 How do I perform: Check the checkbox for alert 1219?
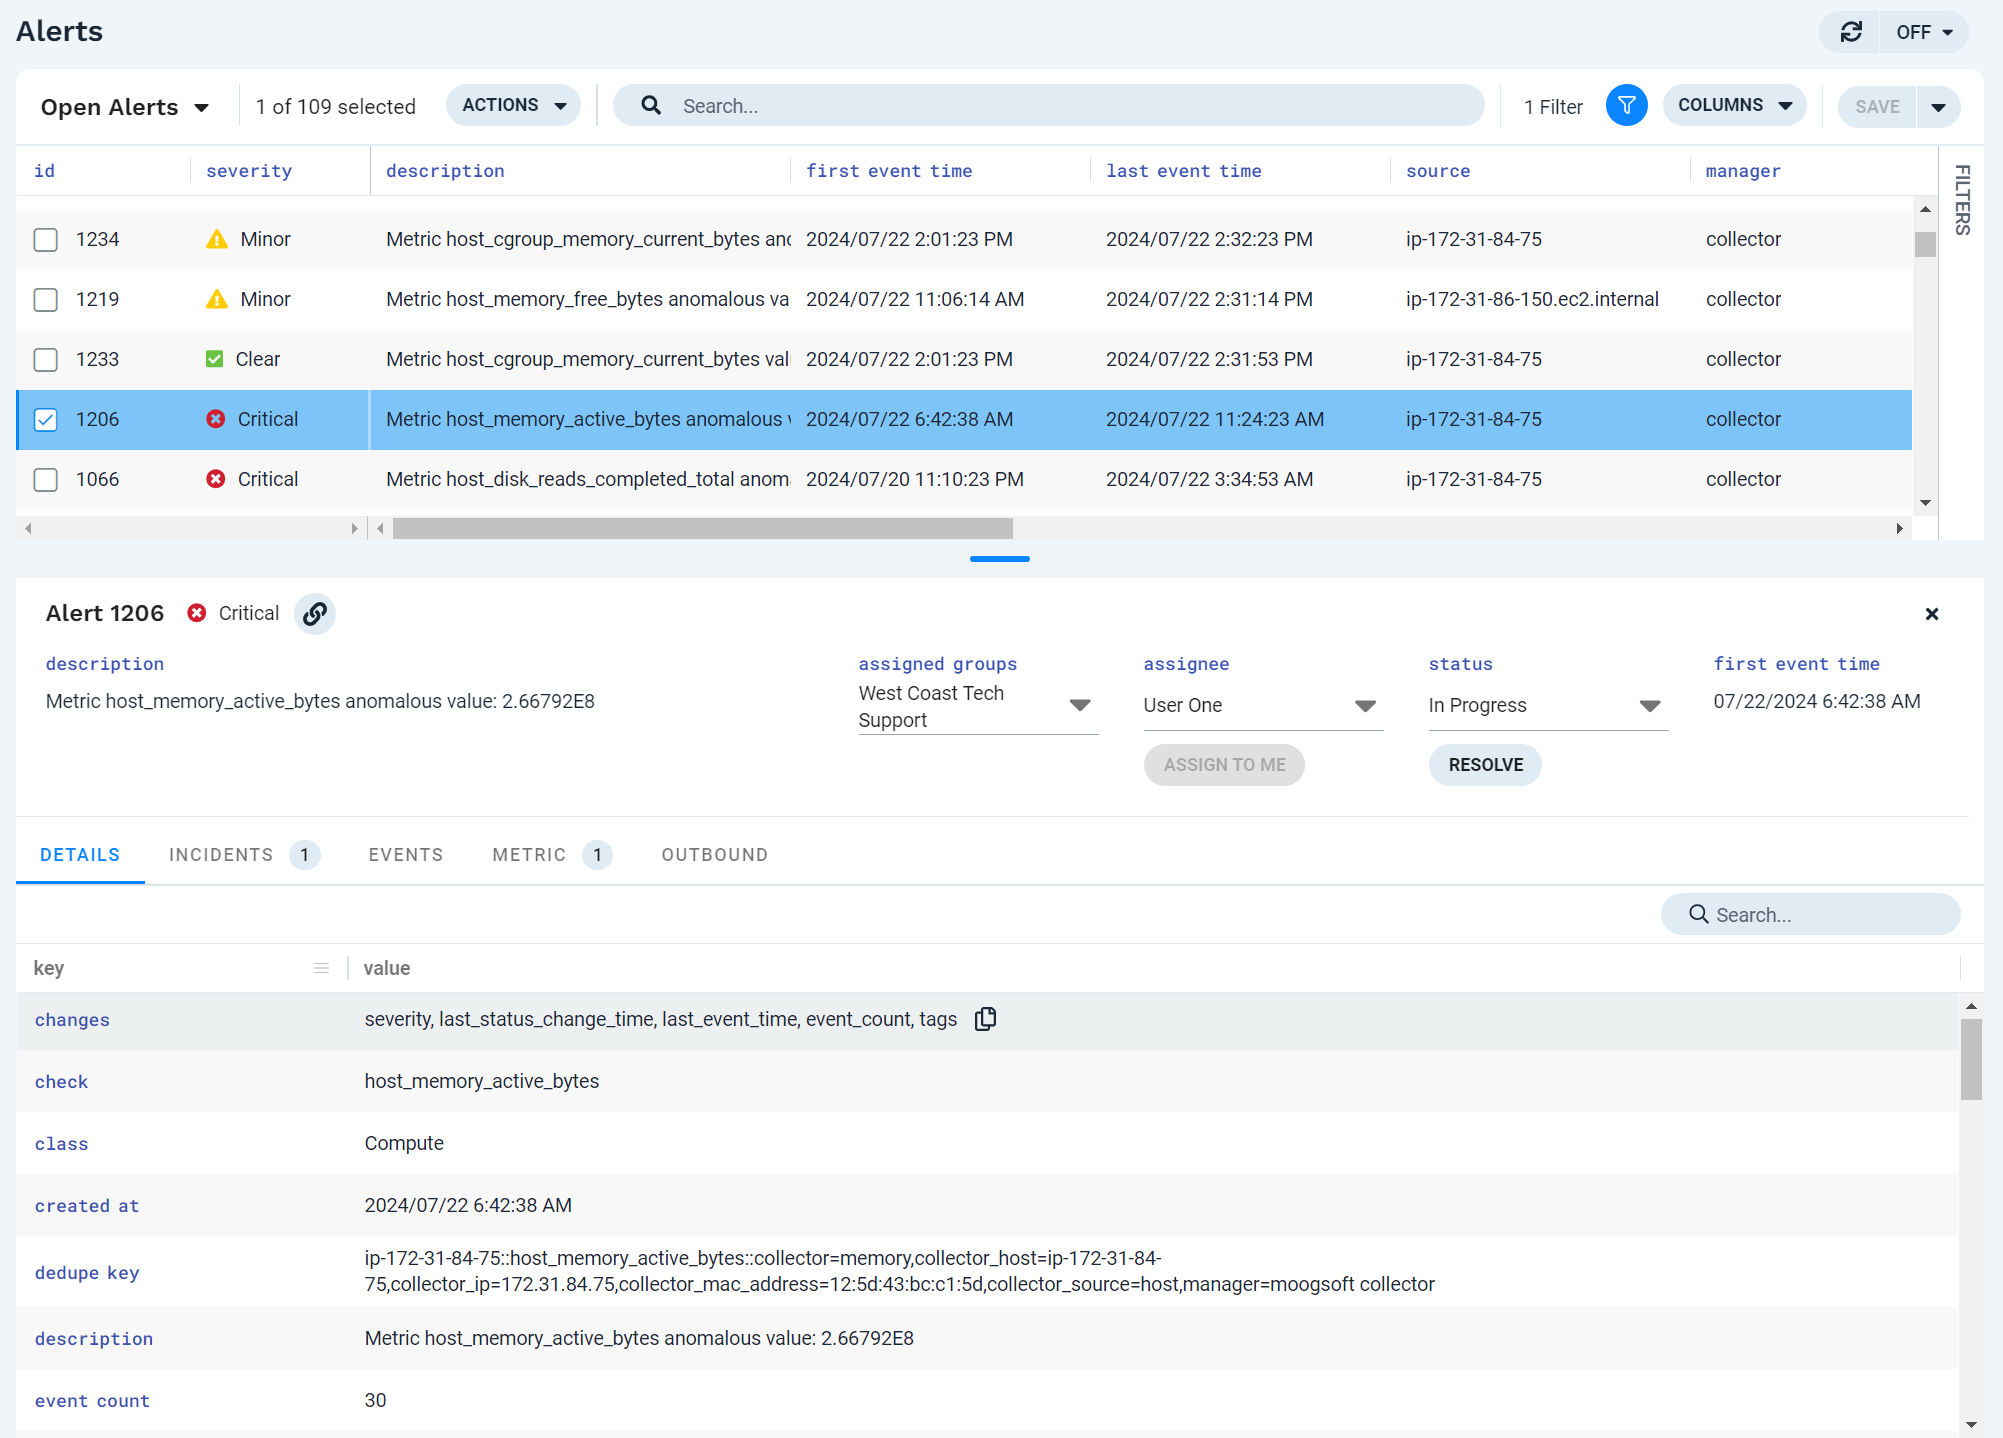point(45,299)
